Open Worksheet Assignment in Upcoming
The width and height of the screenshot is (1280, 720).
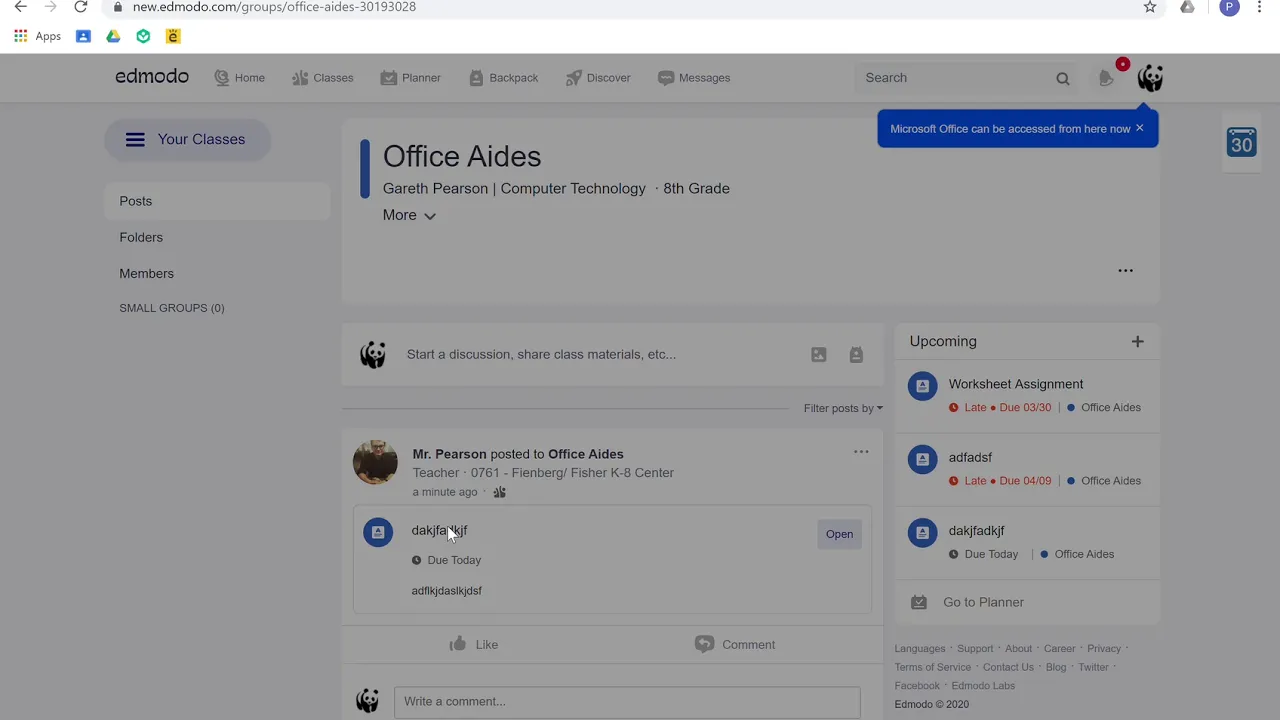[x=1016, y=384]
